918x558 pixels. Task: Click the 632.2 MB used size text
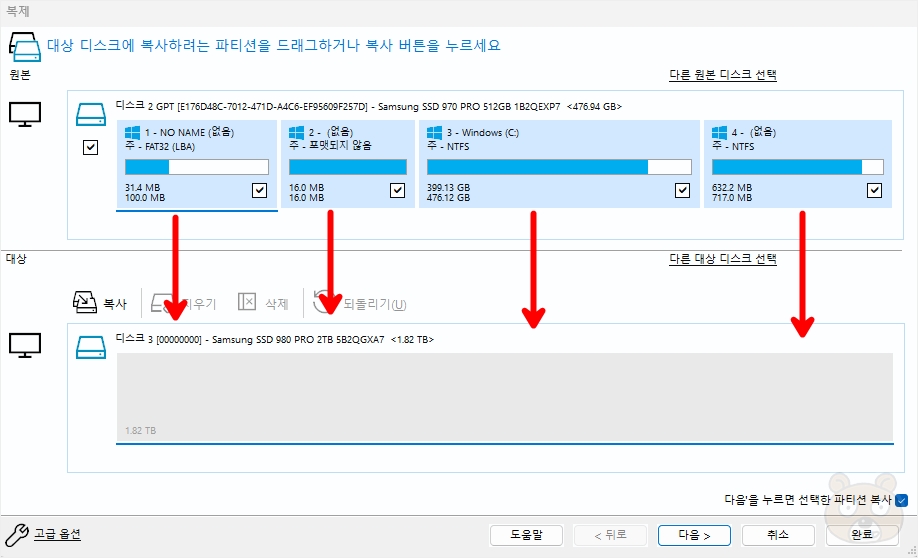[732, 187]
